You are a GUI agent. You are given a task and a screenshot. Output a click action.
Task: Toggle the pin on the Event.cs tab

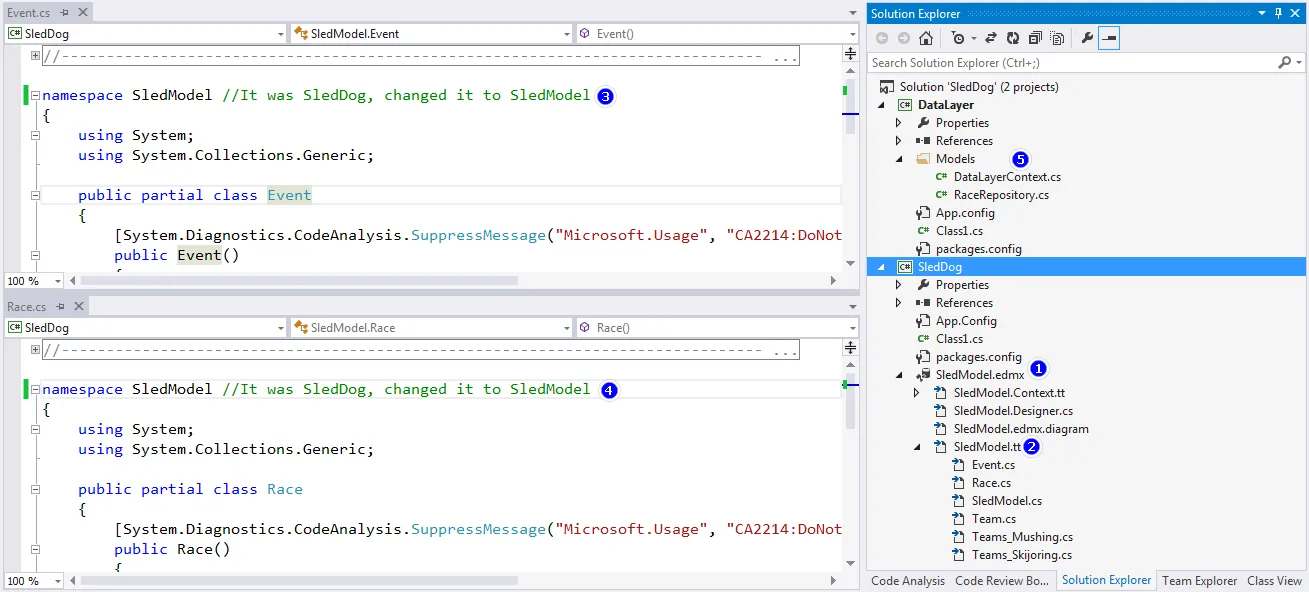tap(62, 13)
